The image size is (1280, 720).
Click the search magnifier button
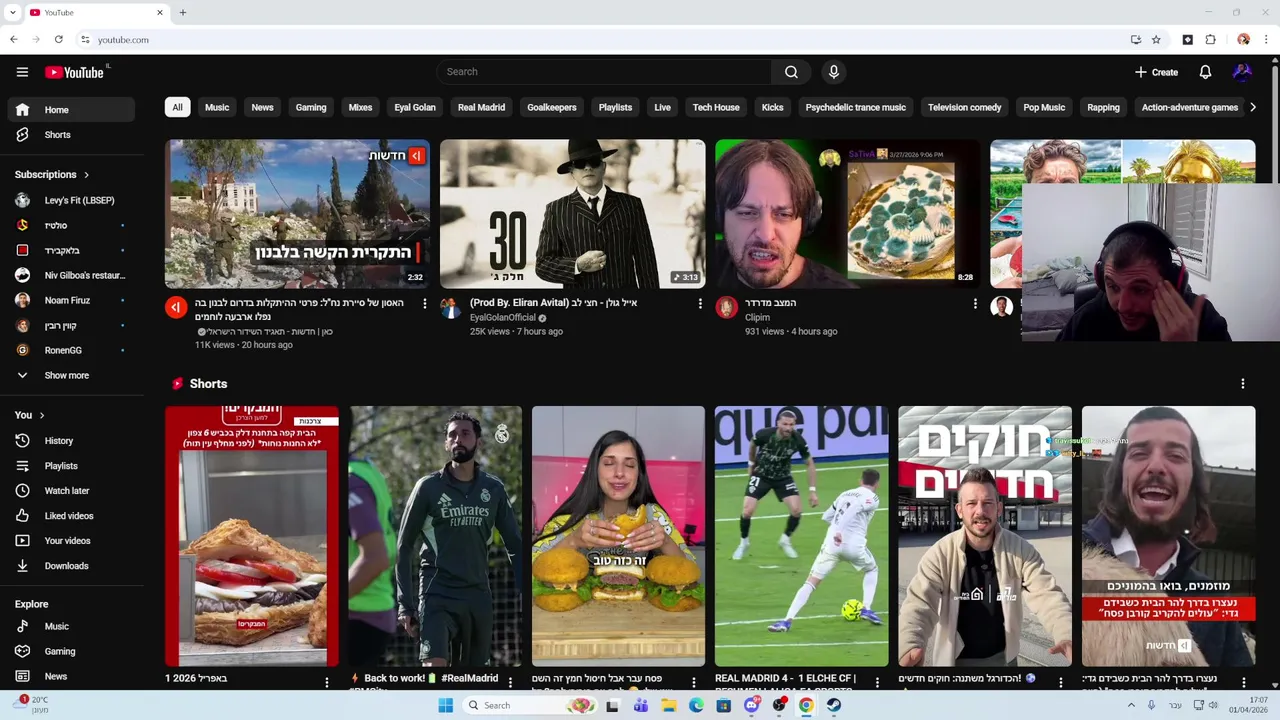coord(791,72)
